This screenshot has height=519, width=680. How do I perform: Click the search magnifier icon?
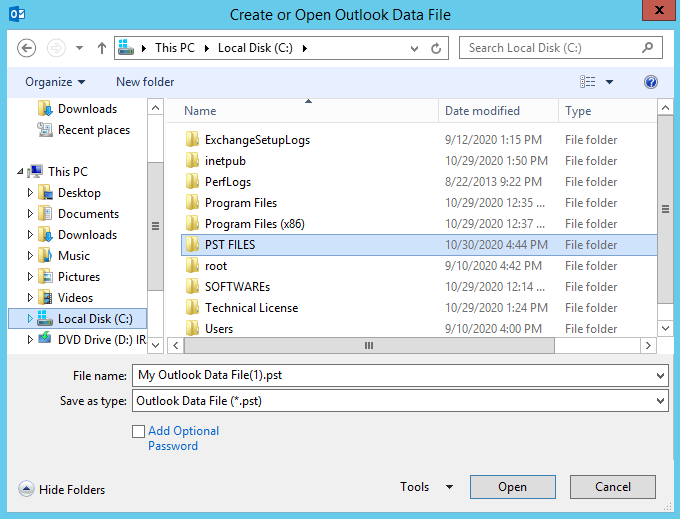point(648,48)
